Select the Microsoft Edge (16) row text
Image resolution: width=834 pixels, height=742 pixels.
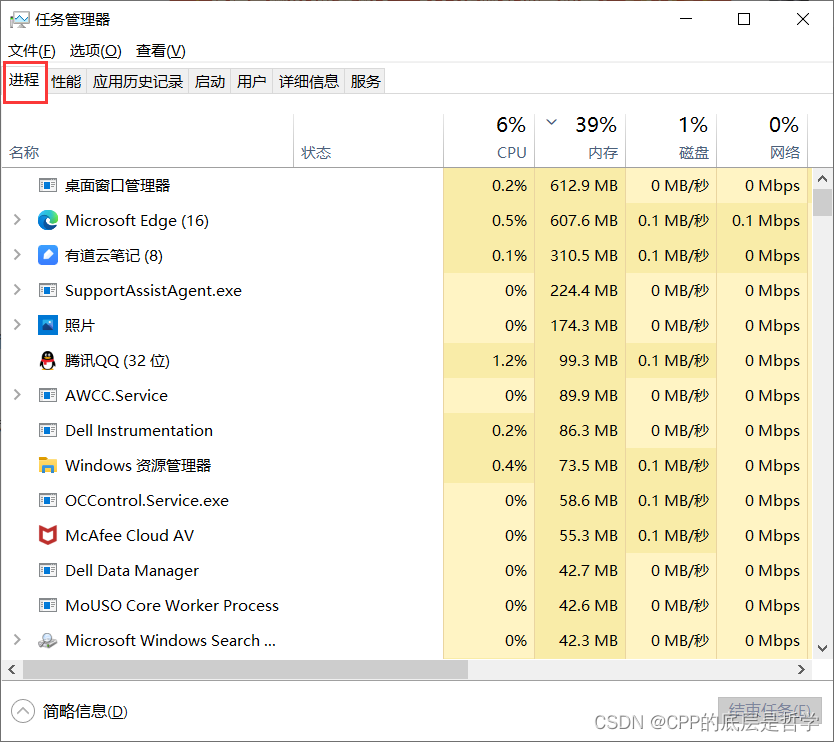coord(137,220)
